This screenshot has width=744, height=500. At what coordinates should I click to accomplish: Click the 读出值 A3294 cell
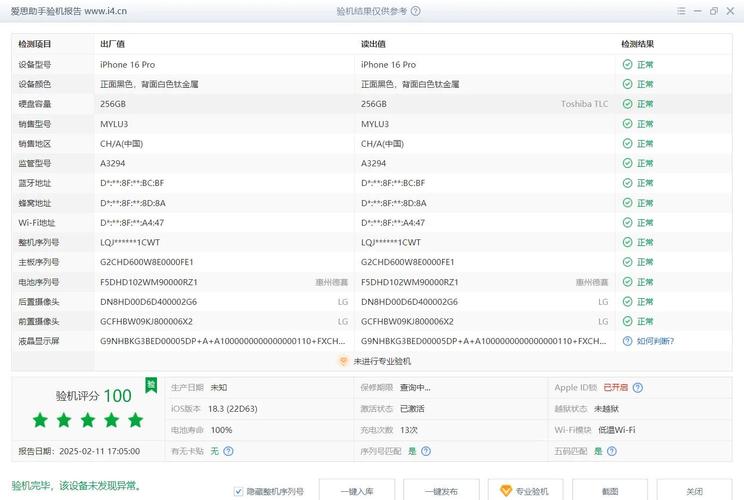(x=373, y=163)
